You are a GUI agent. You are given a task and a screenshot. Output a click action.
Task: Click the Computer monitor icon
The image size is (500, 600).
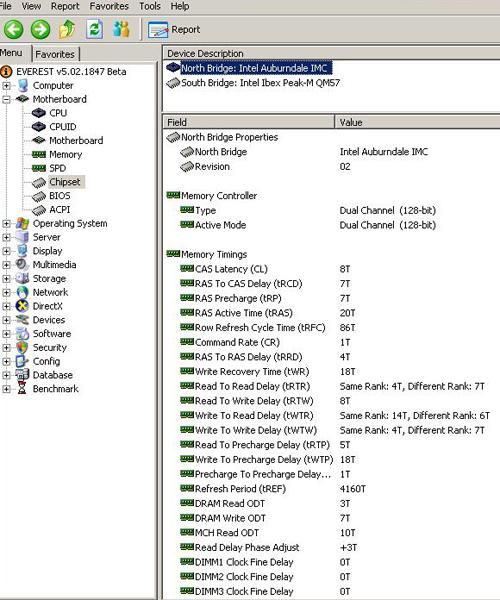[23, 85]
